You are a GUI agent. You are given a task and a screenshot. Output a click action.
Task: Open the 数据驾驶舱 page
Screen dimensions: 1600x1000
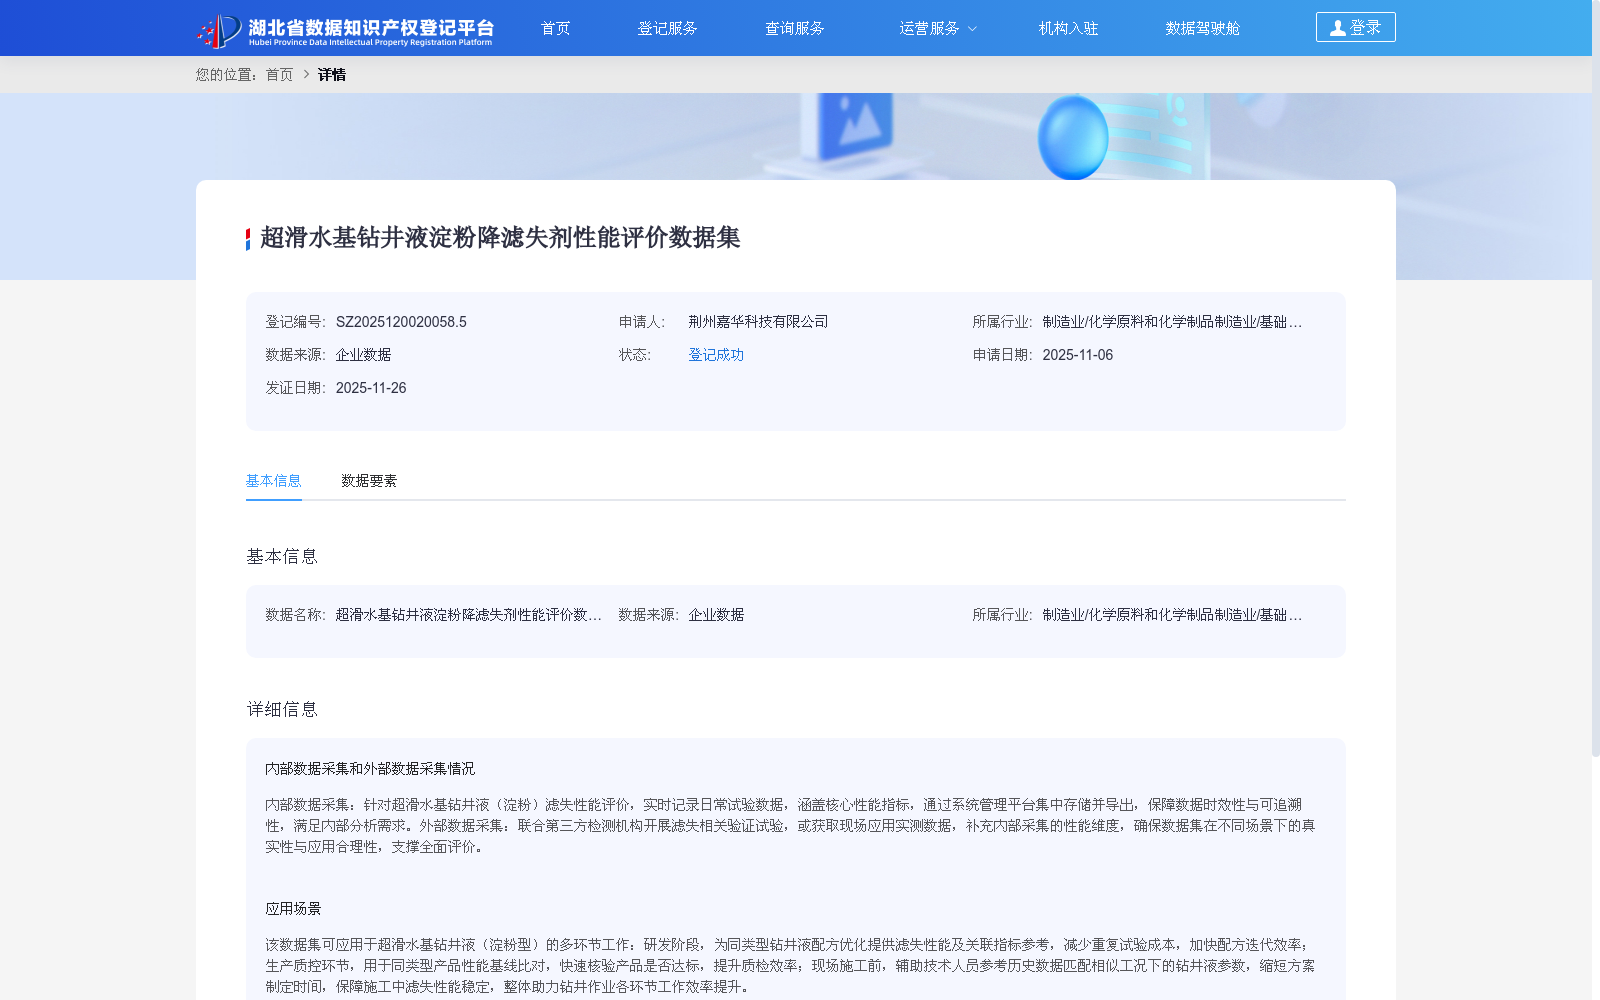click(x=1202, y=28)
